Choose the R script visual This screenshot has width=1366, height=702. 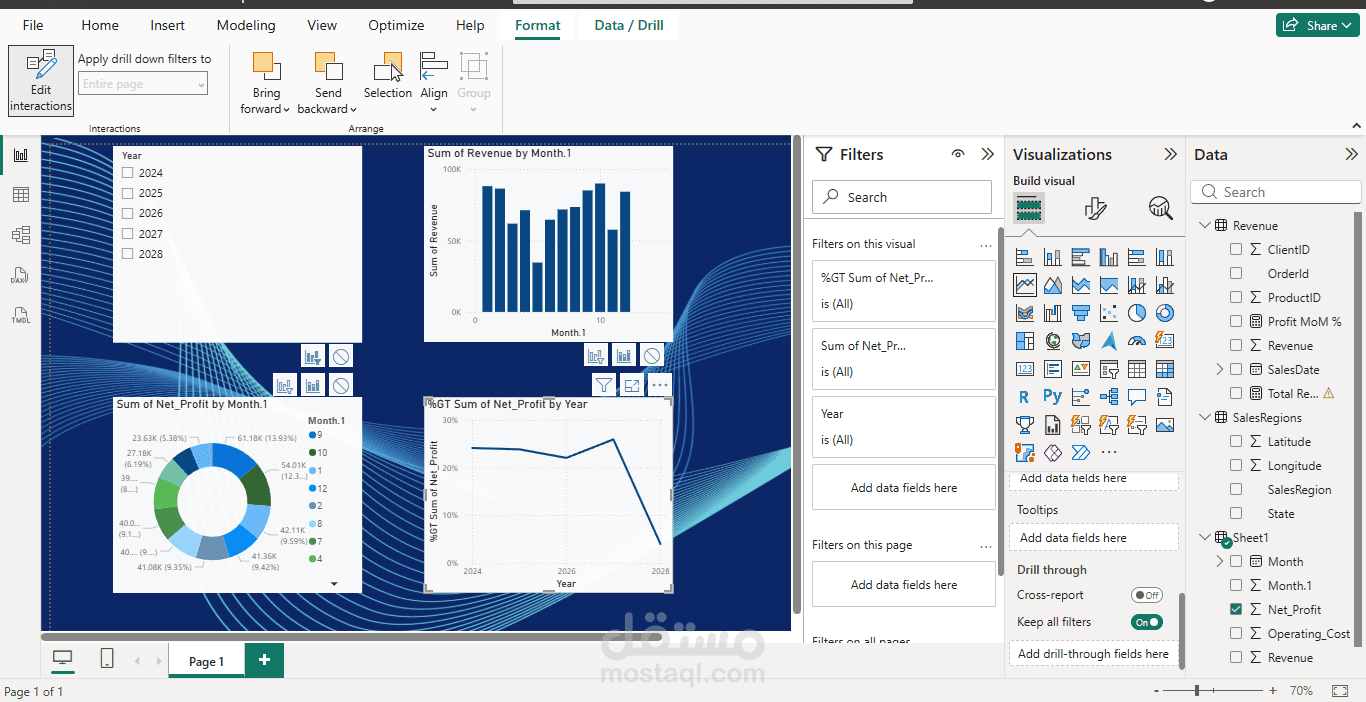point(1024,397)
